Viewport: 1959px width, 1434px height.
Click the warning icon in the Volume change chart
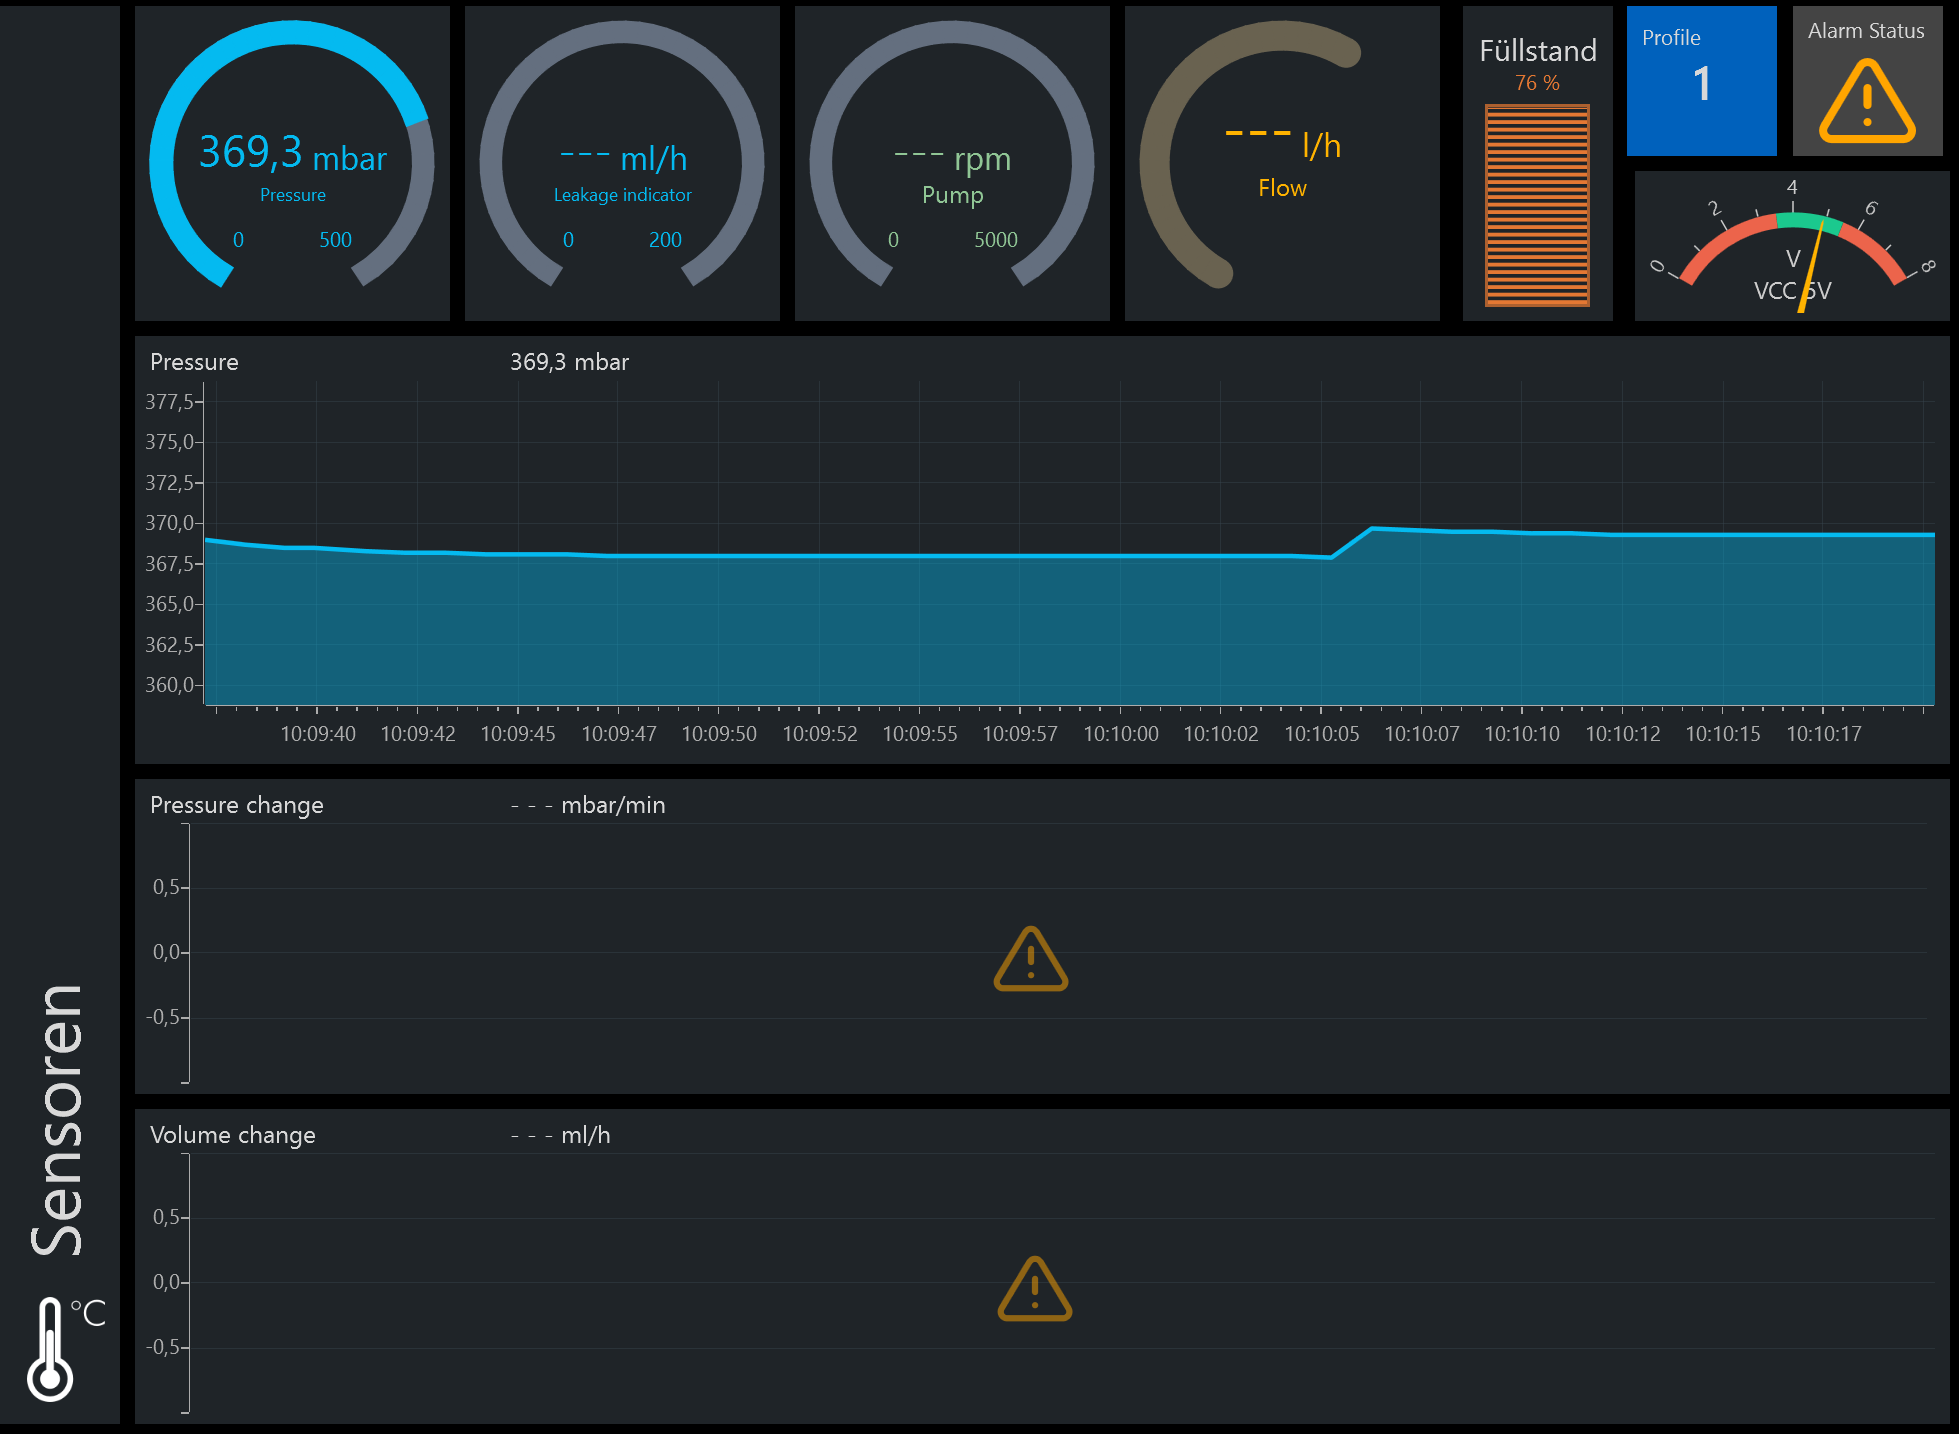(x=1035, y=1289)
